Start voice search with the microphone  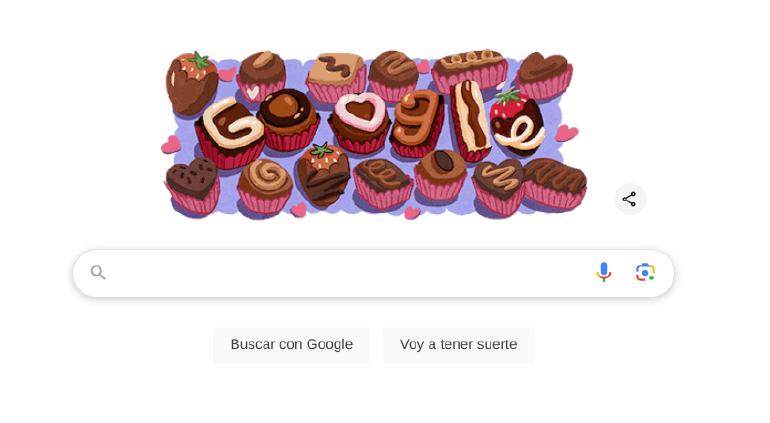[x=604, y=272]
